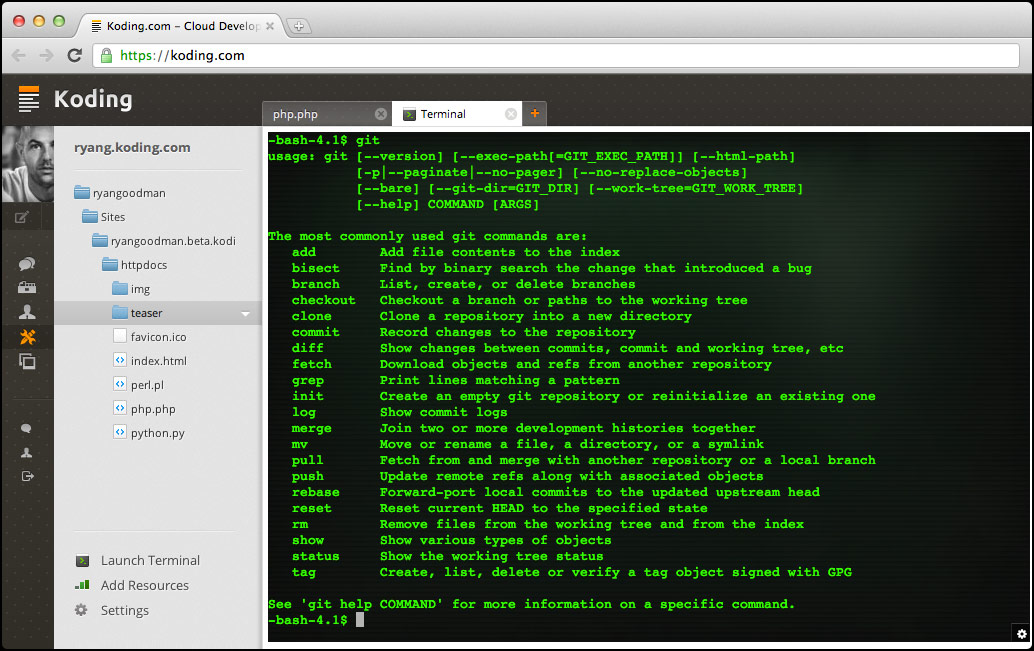
Task: Click the 'See git help COMMAND' line
Action: [x=532, y=604]
